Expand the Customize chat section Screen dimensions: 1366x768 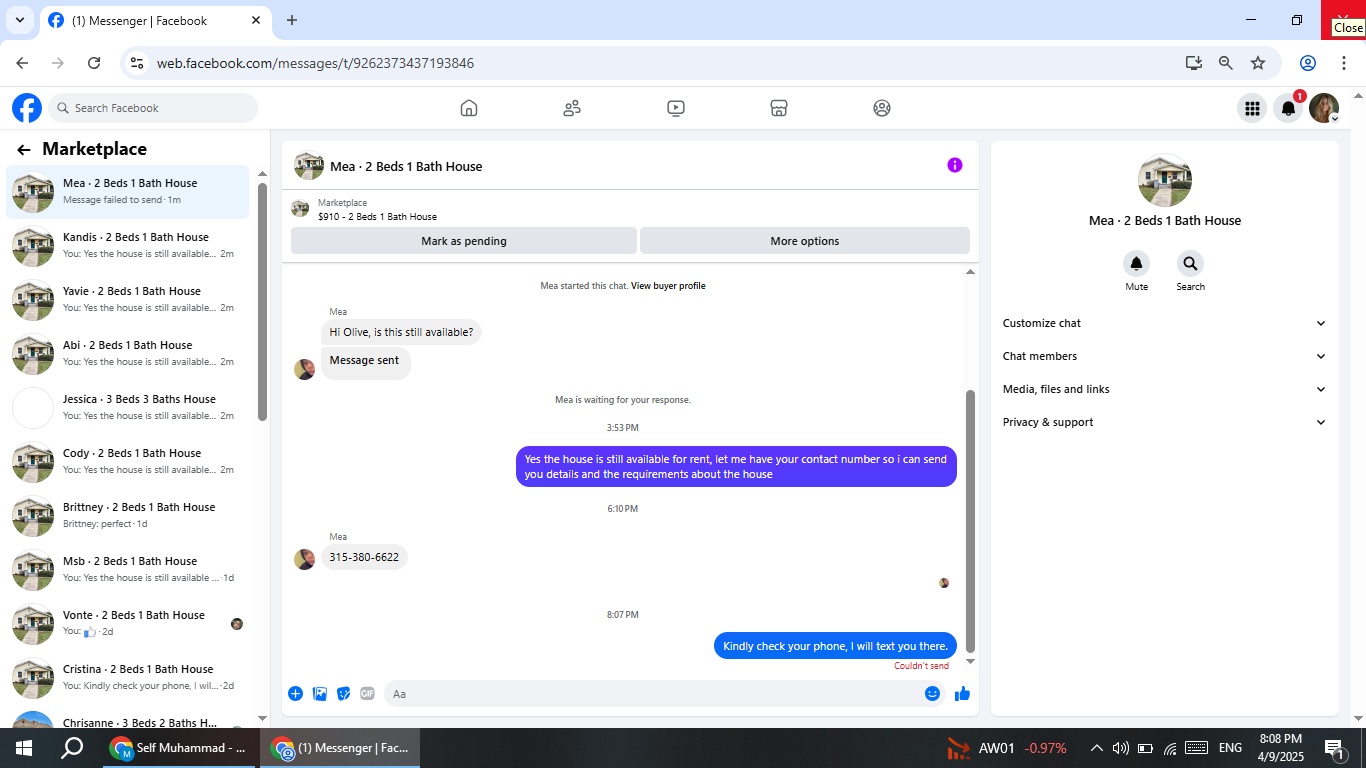tap(1165, 323)
